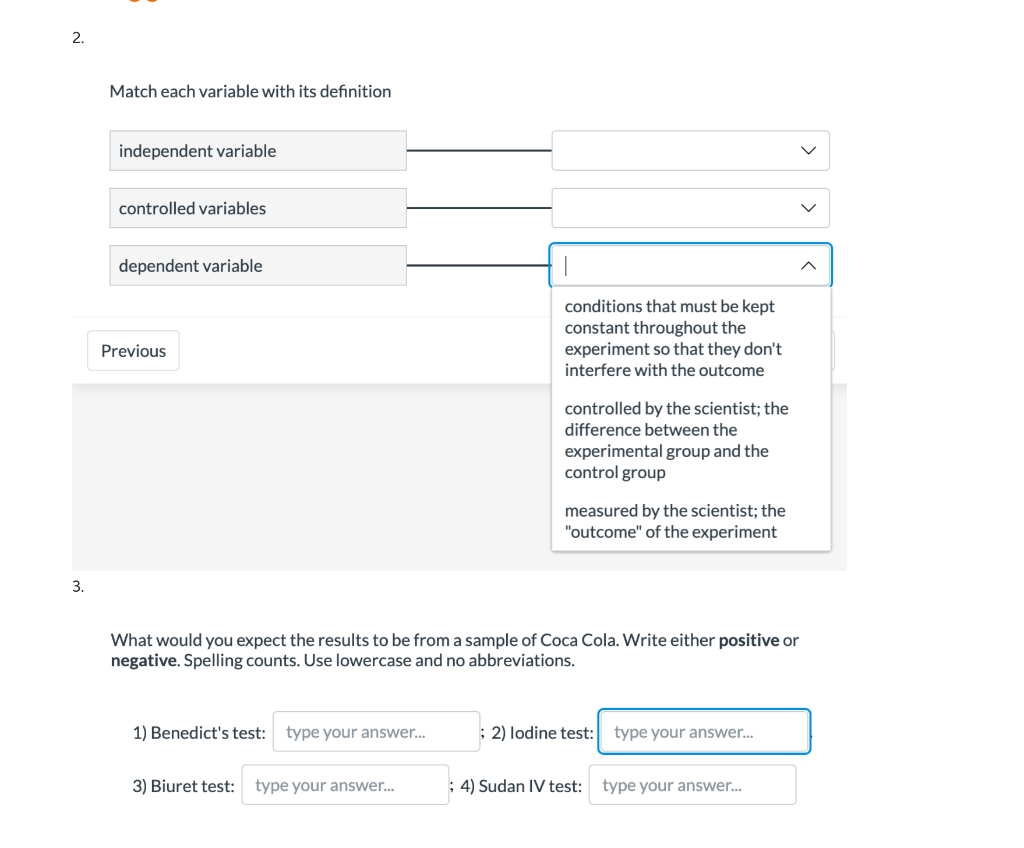
Task: Select the 'measured by the scientist' outcome option
Action: coord(675,521)
